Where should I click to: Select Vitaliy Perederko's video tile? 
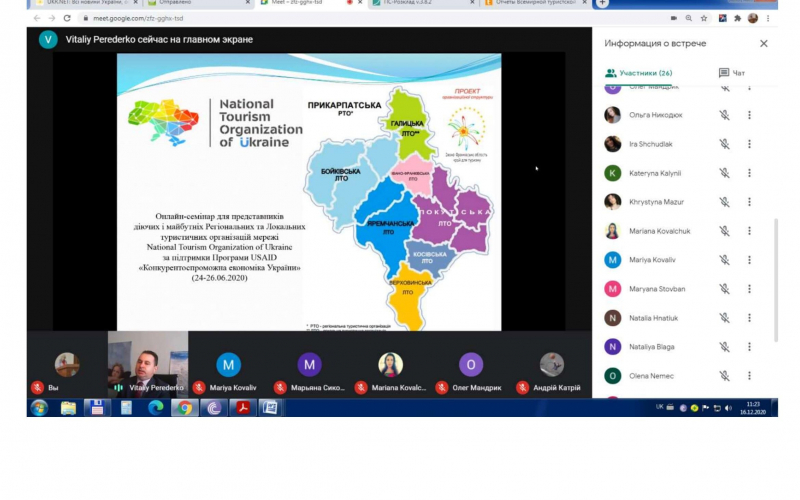pos(148,364)
